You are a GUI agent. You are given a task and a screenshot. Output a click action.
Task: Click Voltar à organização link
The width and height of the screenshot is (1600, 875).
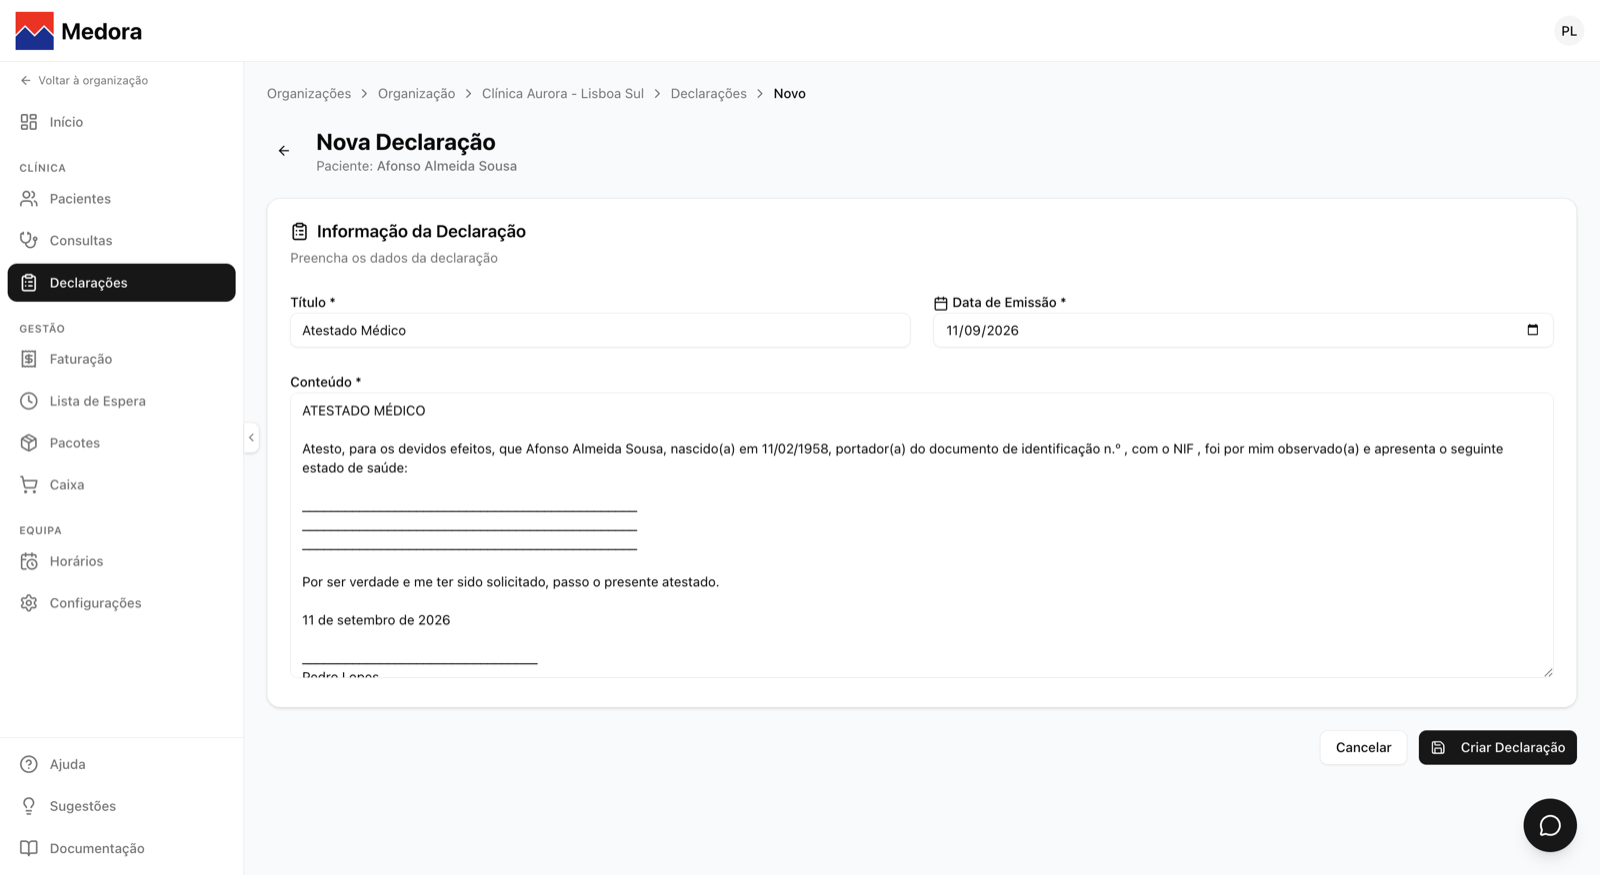pos(84,80)
